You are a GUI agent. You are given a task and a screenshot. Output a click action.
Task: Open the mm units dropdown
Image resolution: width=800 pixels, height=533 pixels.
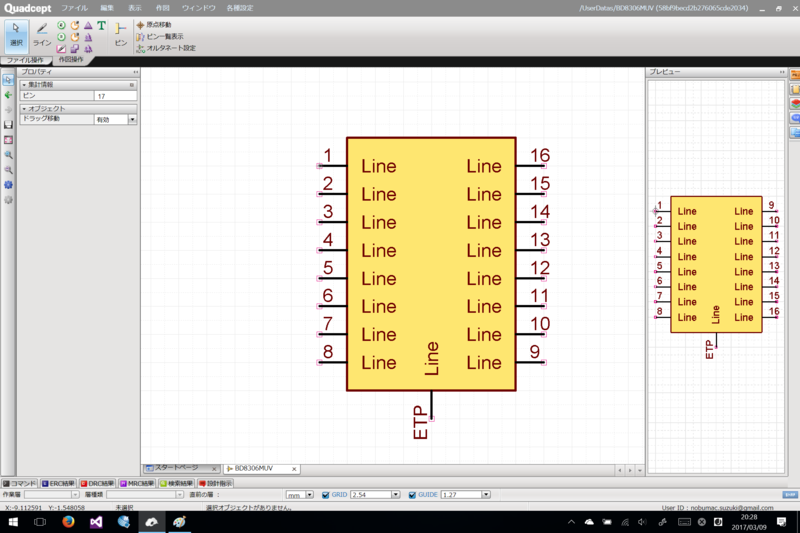(x=309, y=495)
